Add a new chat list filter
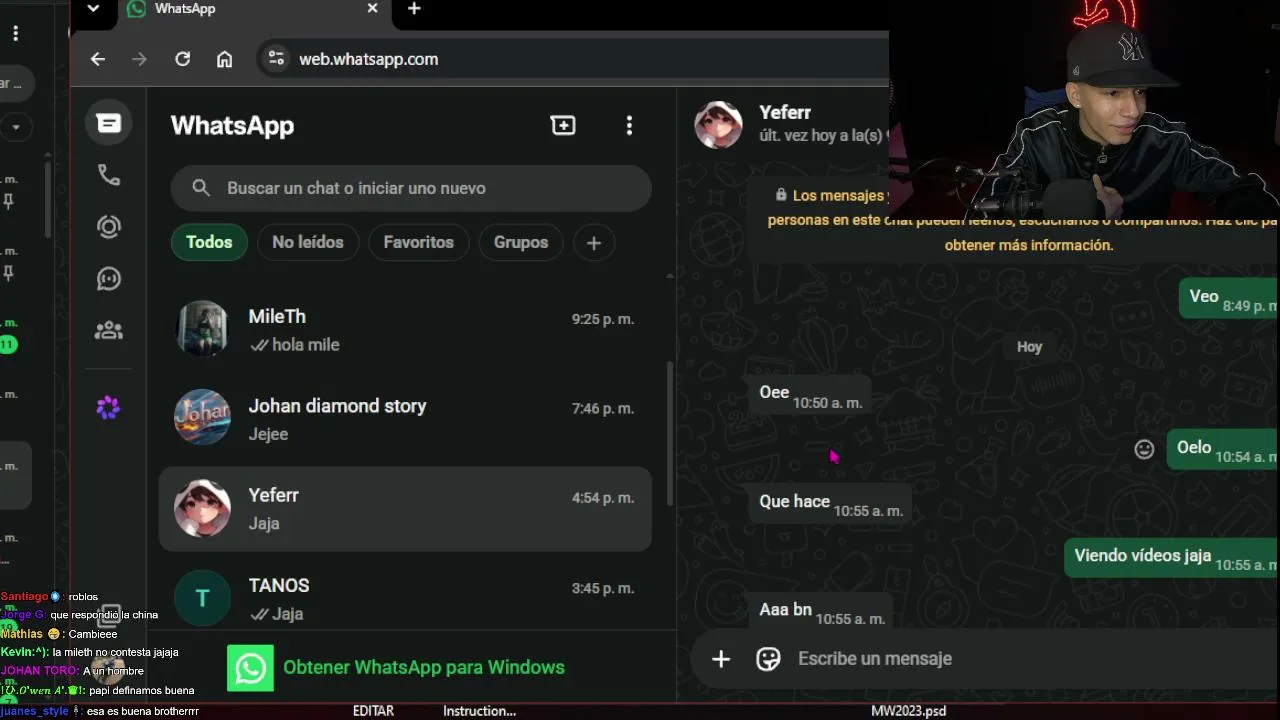Screen dimensions: 1280x720 [x=594, y=243]
